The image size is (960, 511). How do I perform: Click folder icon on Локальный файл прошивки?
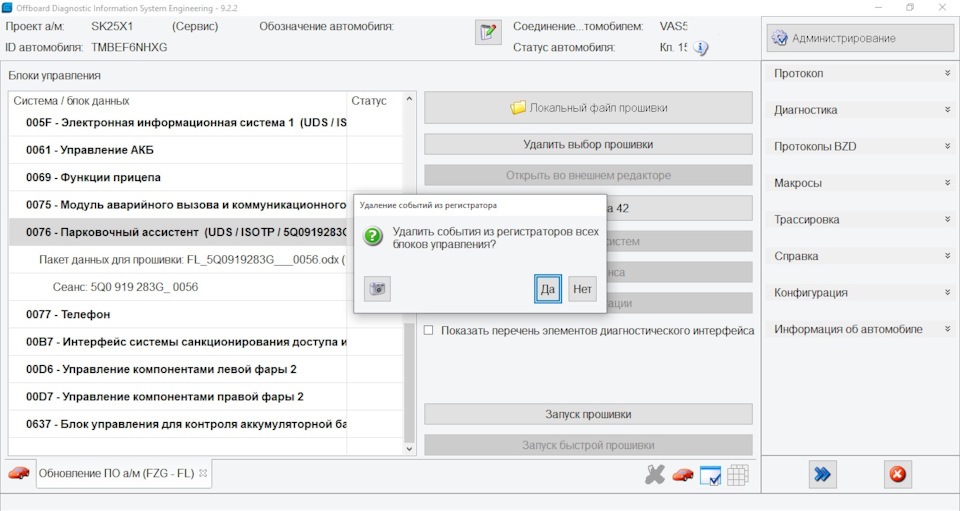(518, 108)
